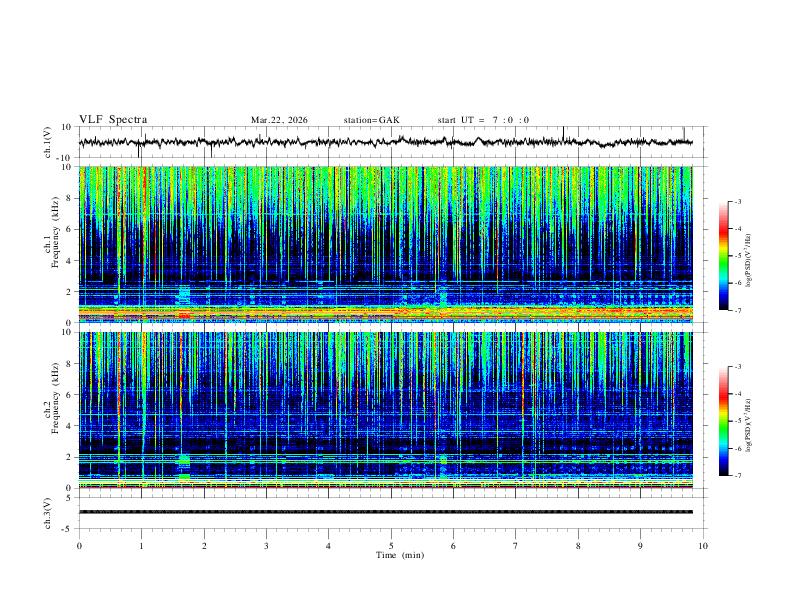Click the "2" minute tick label
This screenshot has width=792, height=612.
tap(205, 546)
